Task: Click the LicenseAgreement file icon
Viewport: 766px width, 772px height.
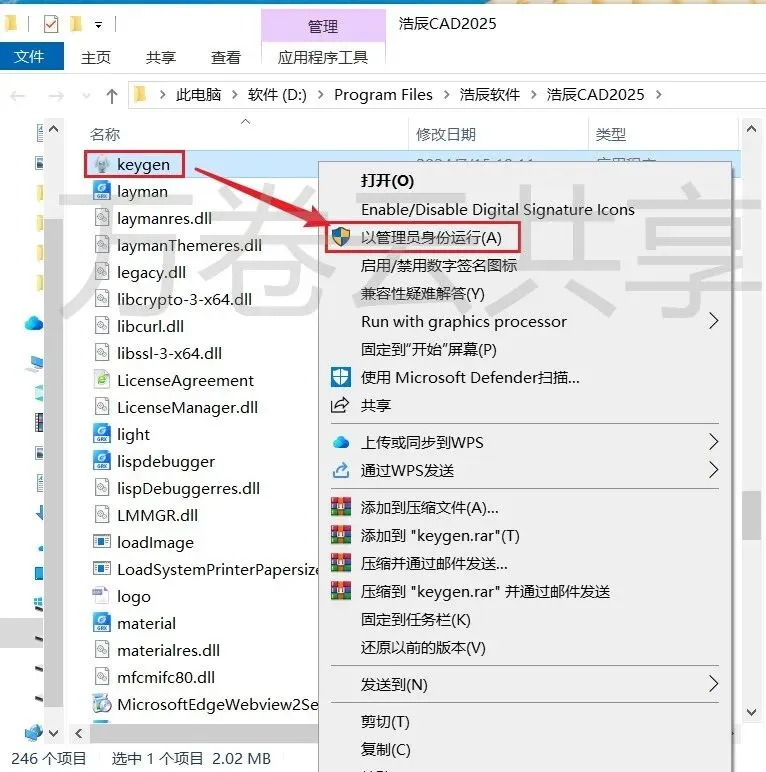Action: (102, 380)
